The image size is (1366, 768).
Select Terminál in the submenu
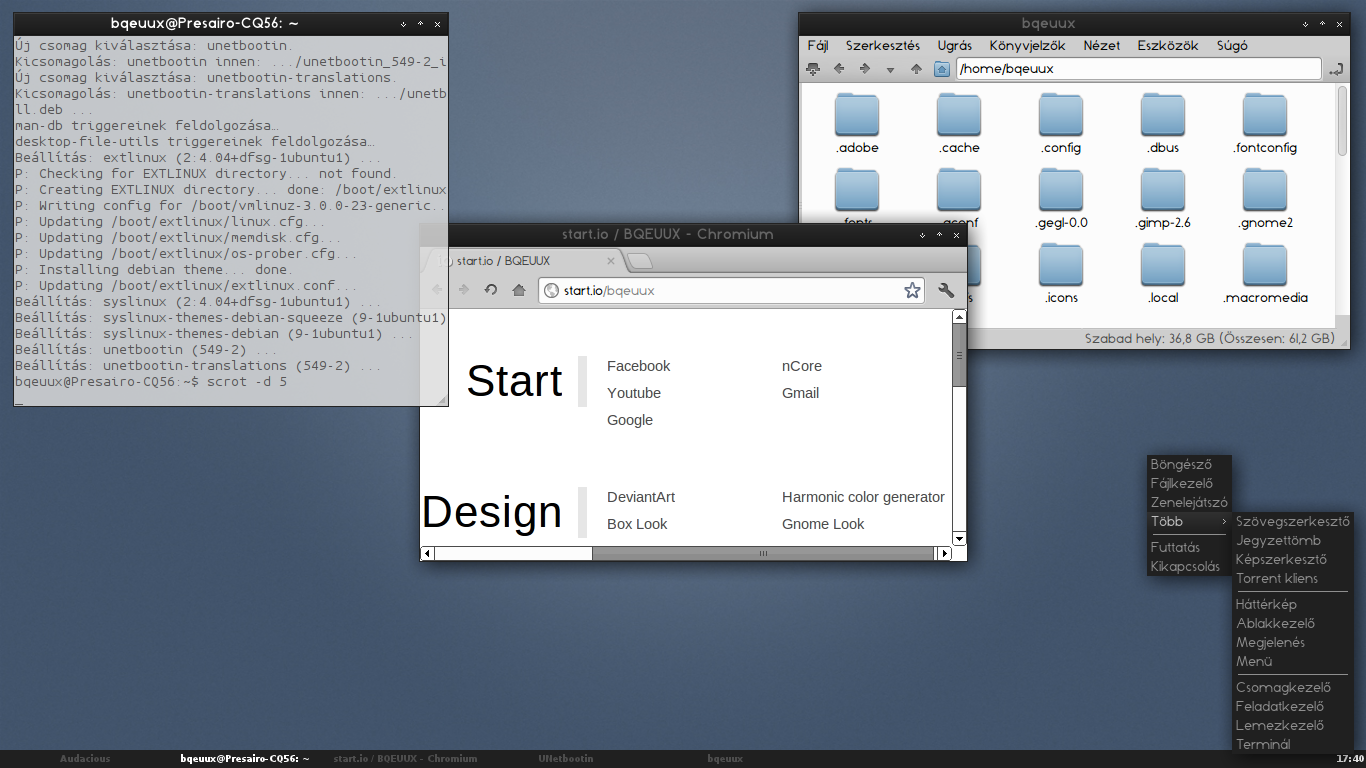(x=1293, y=744)
